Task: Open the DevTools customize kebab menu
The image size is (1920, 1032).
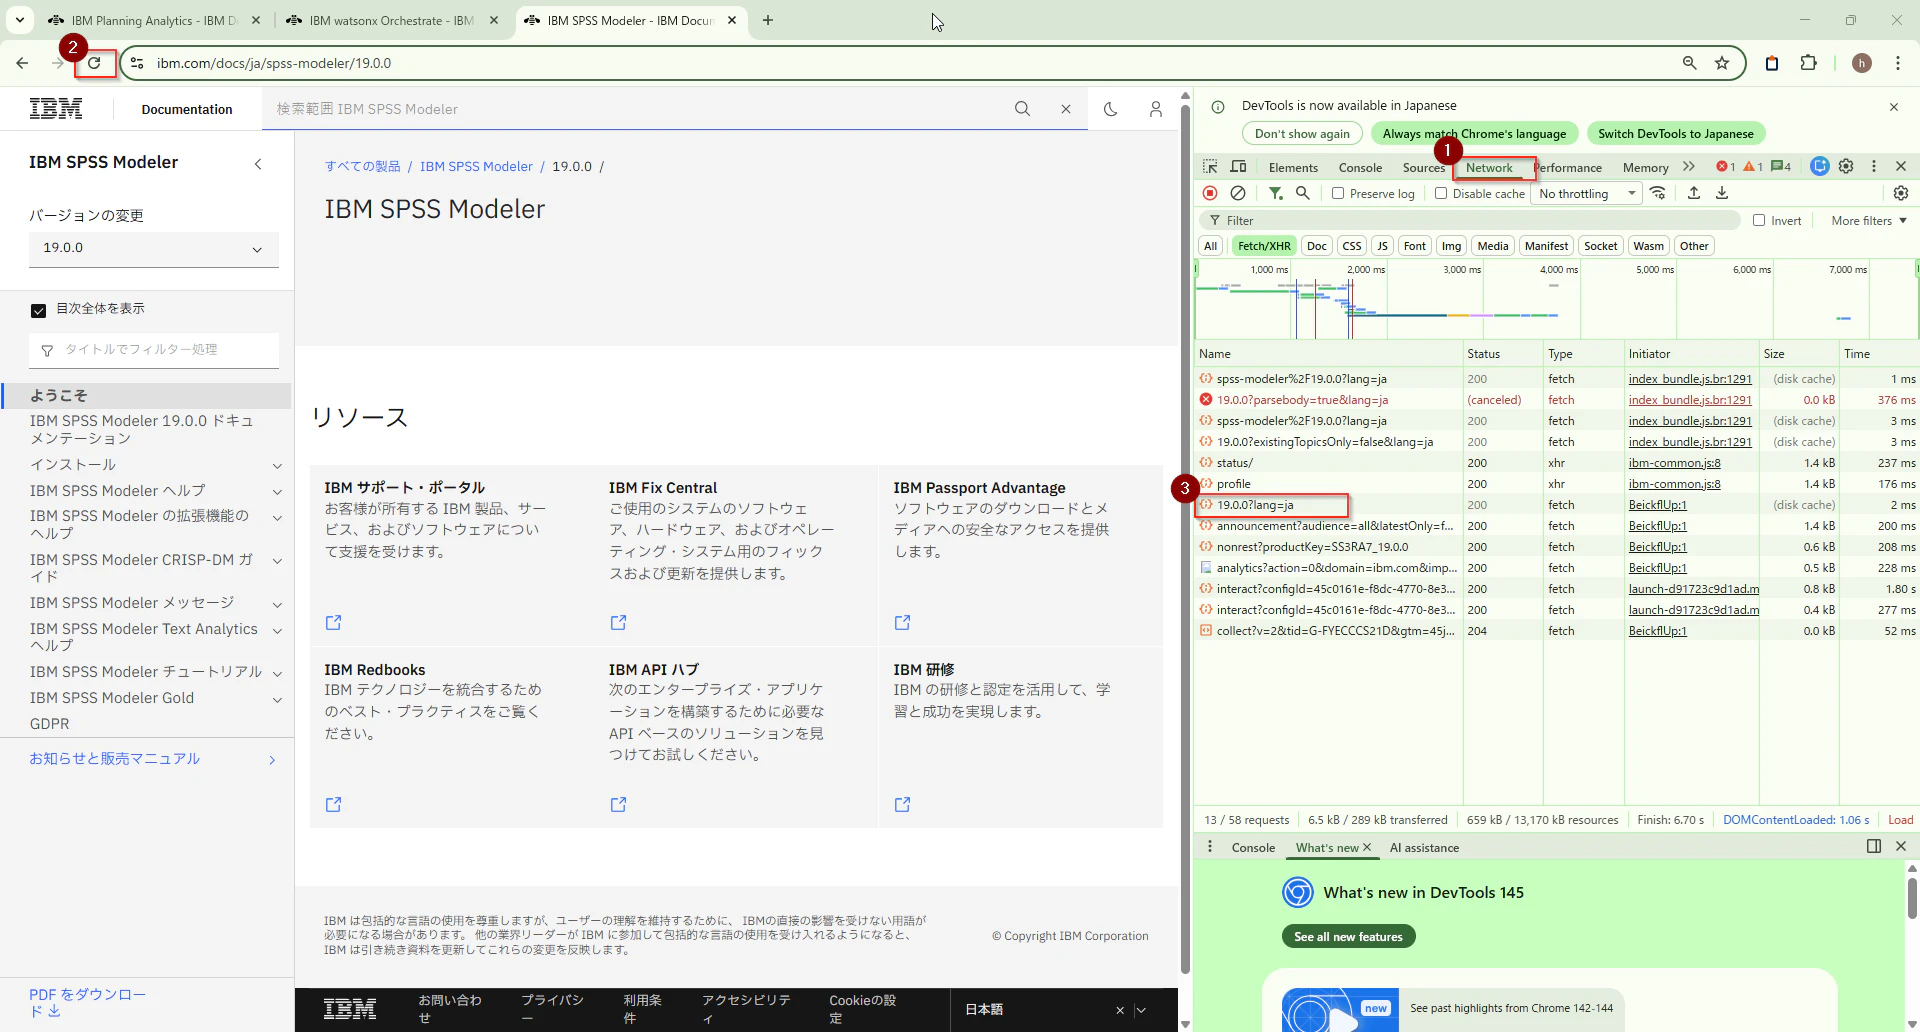Action: tap(1874, 167)
